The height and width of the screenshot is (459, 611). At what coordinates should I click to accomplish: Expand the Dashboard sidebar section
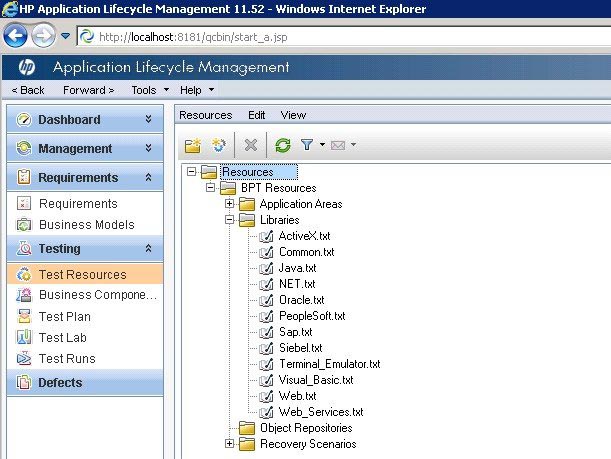[85, 119]
